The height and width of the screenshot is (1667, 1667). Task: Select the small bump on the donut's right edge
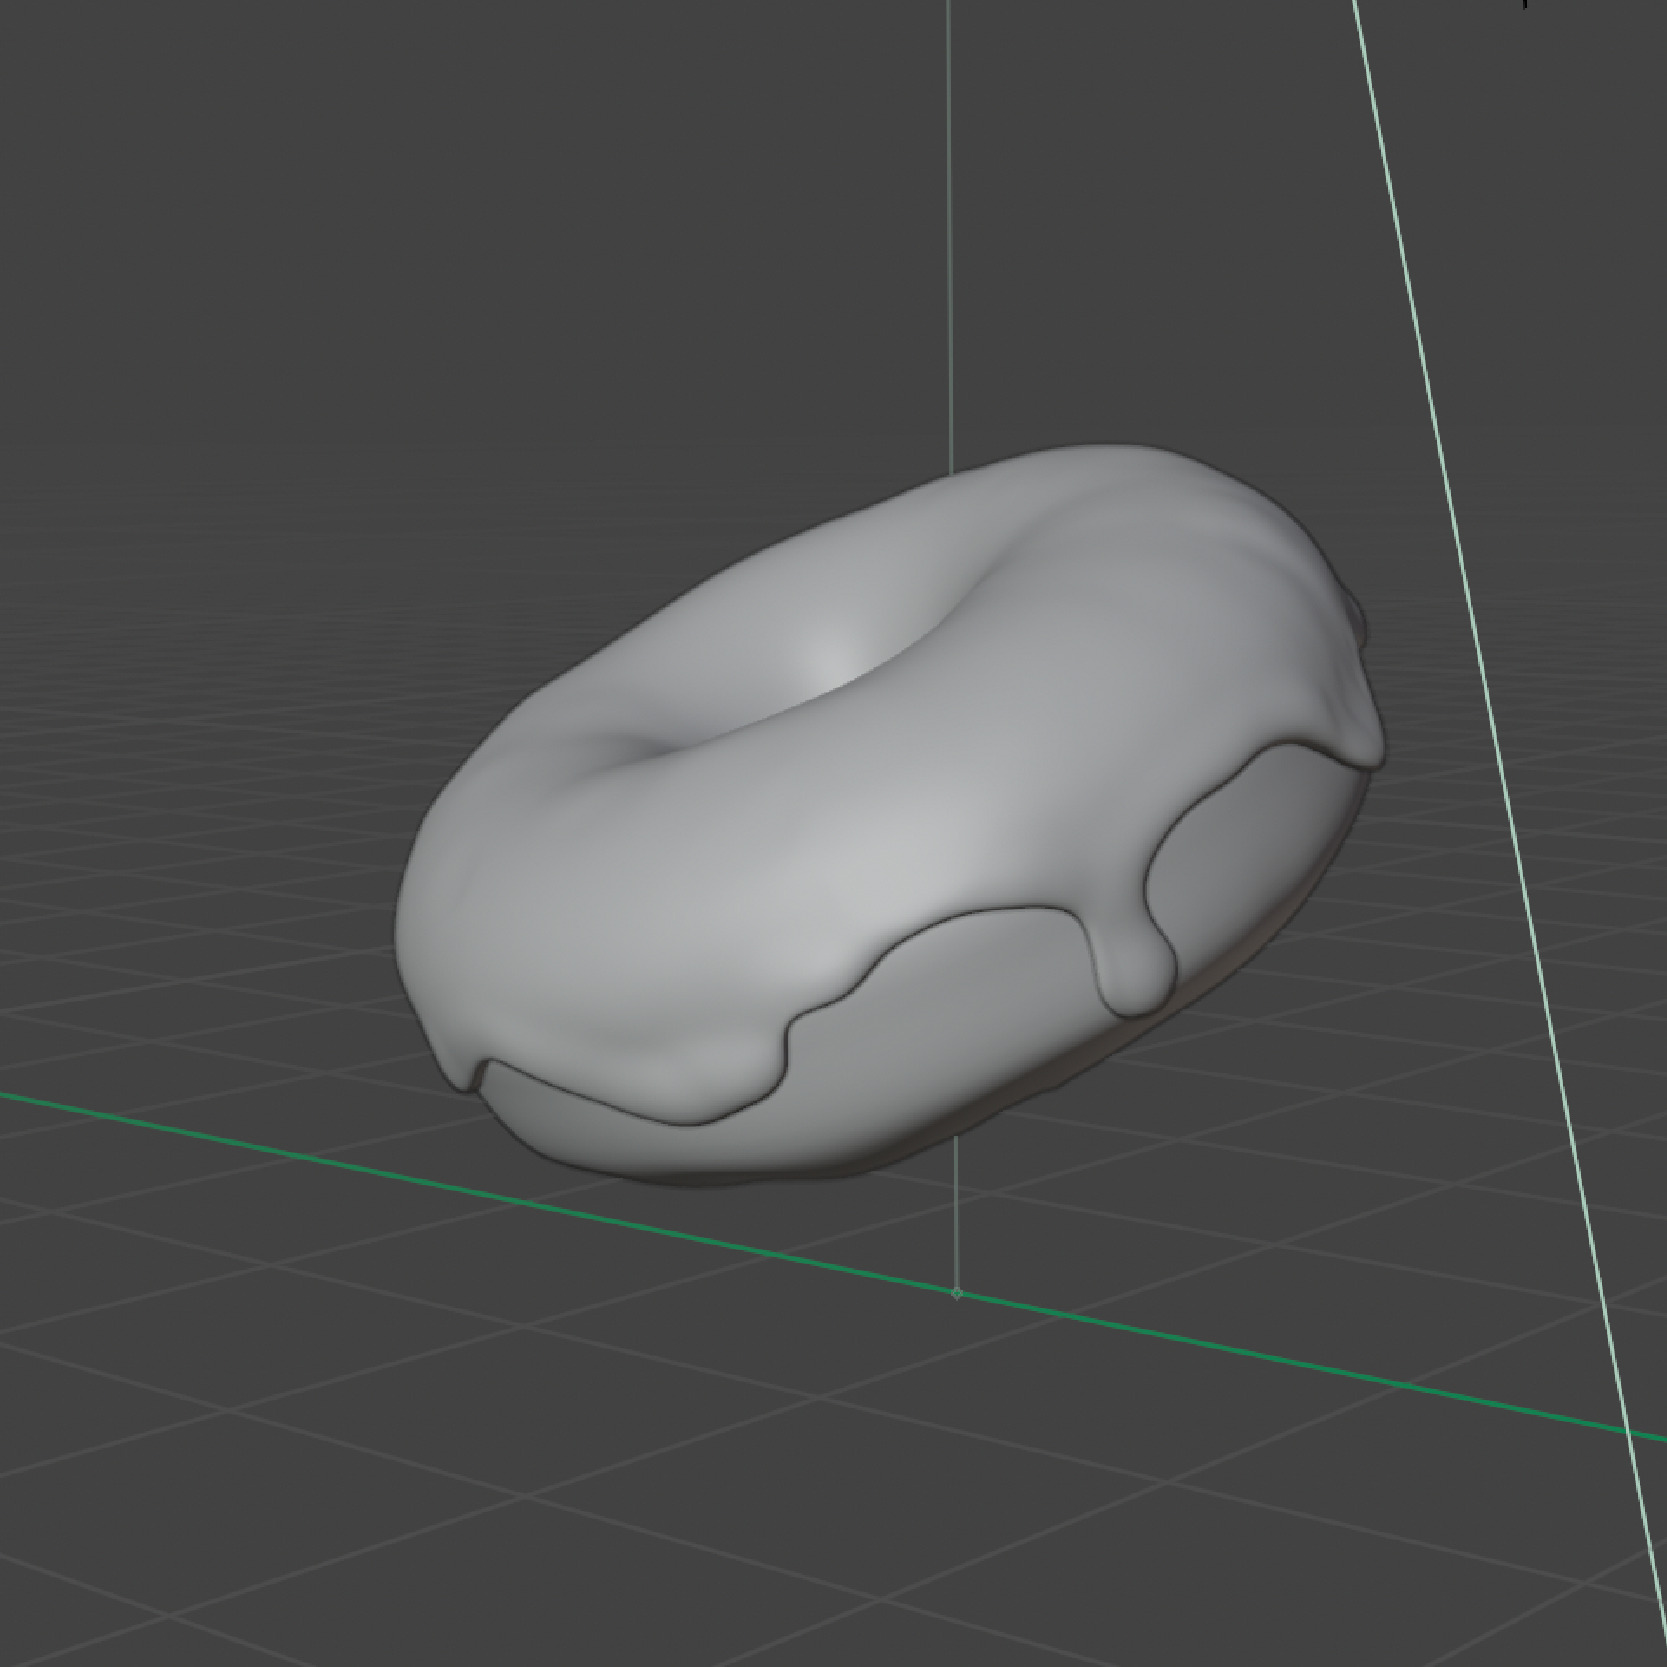pyautogui.click(x=1356, y=617)
